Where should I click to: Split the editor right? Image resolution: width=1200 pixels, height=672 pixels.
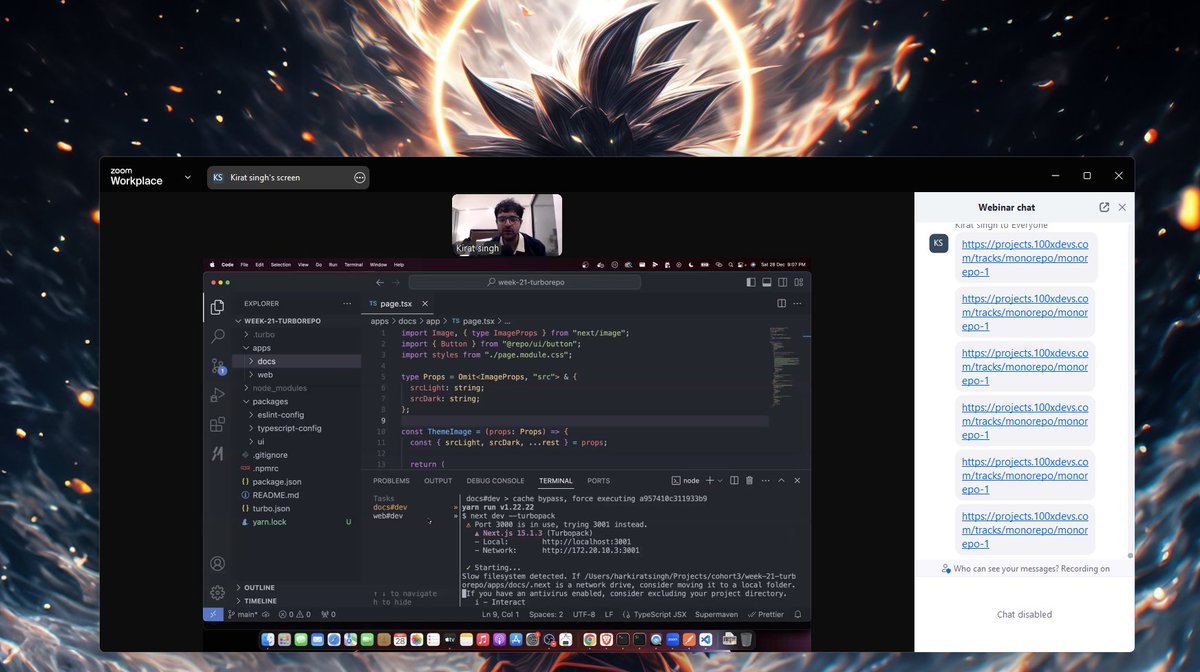point(782,303)
